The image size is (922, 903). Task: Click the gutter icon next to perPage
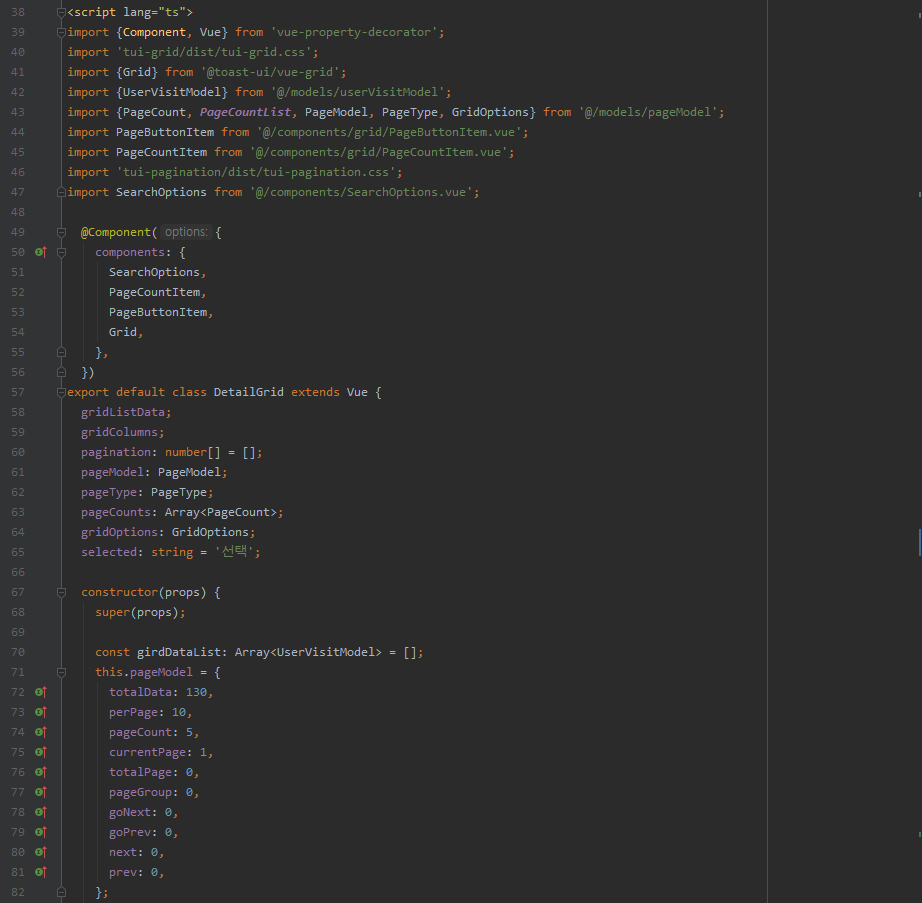40,711
